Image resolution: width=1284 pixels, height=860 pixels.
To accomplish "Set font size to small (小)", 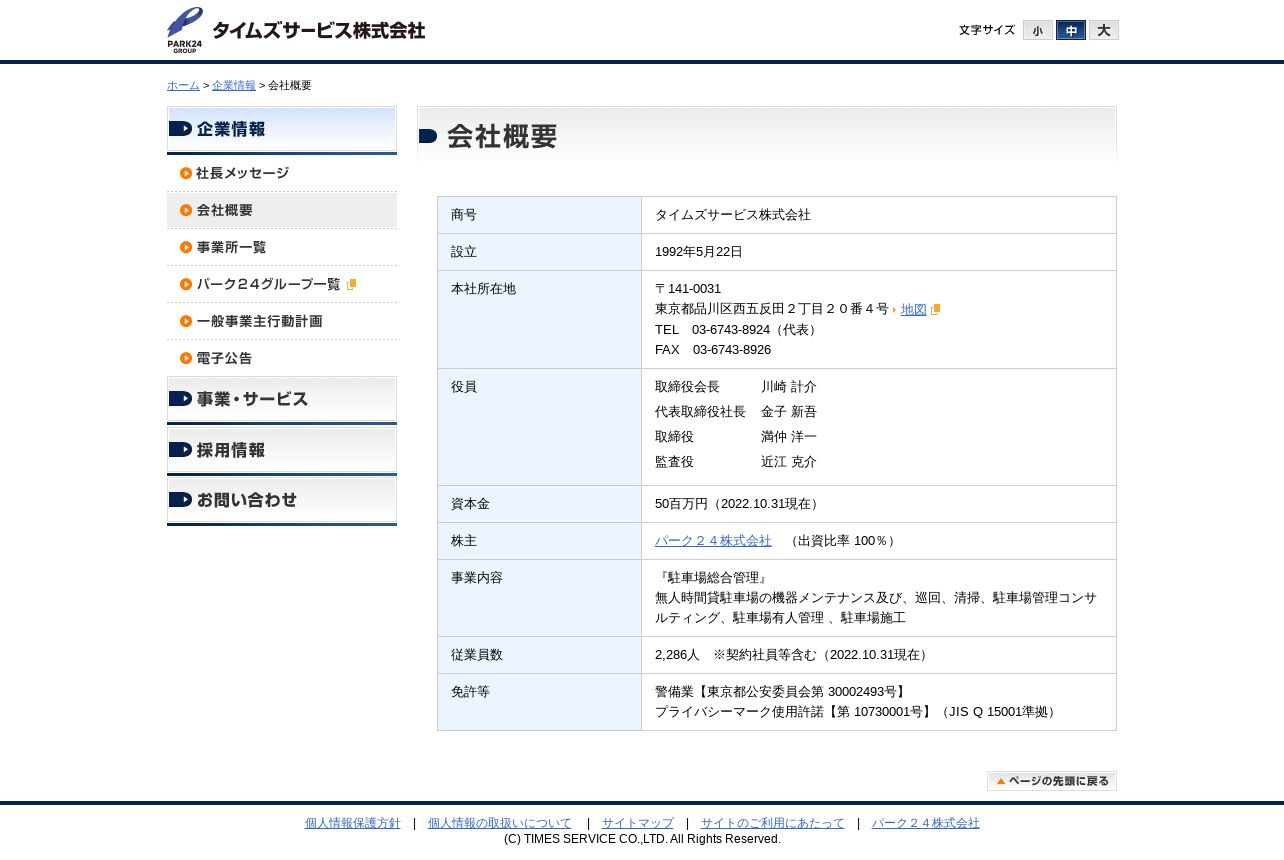I will coord(1038,30).
